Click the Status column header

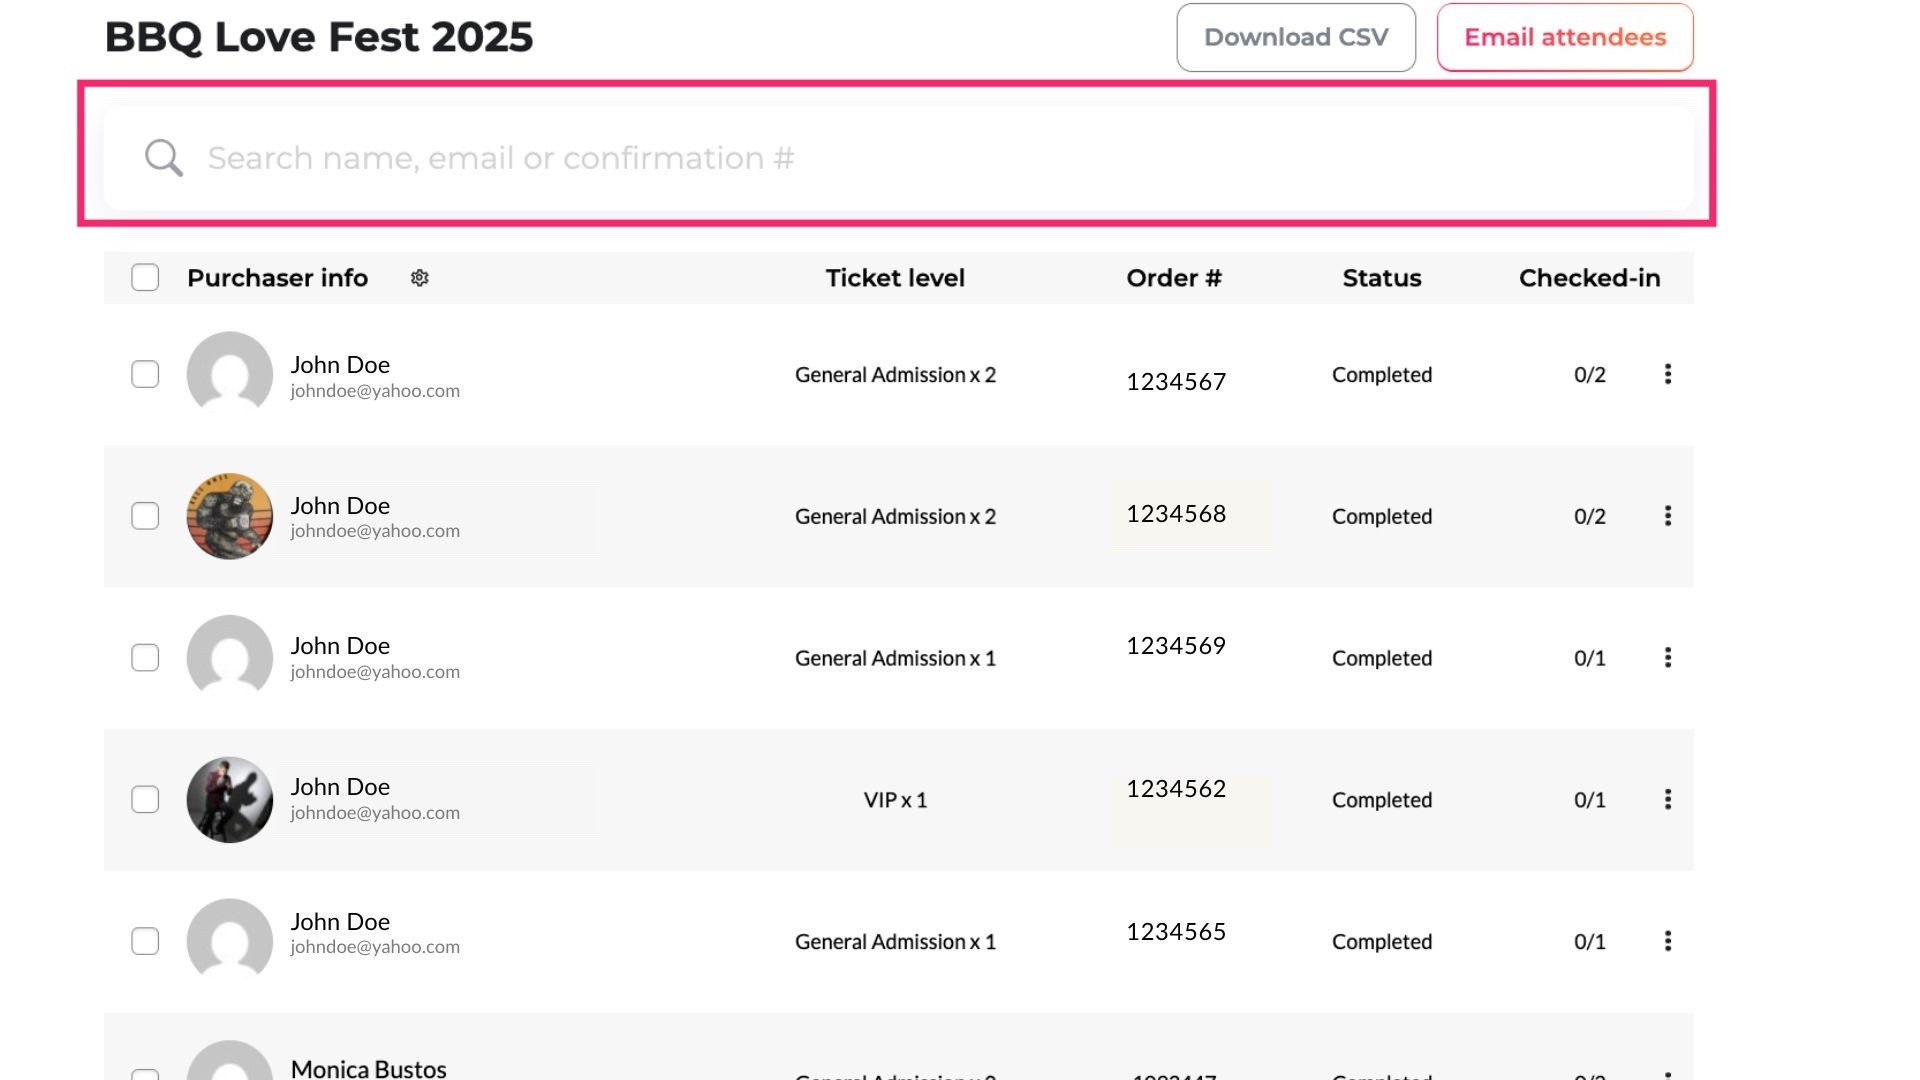point(1381,278)
